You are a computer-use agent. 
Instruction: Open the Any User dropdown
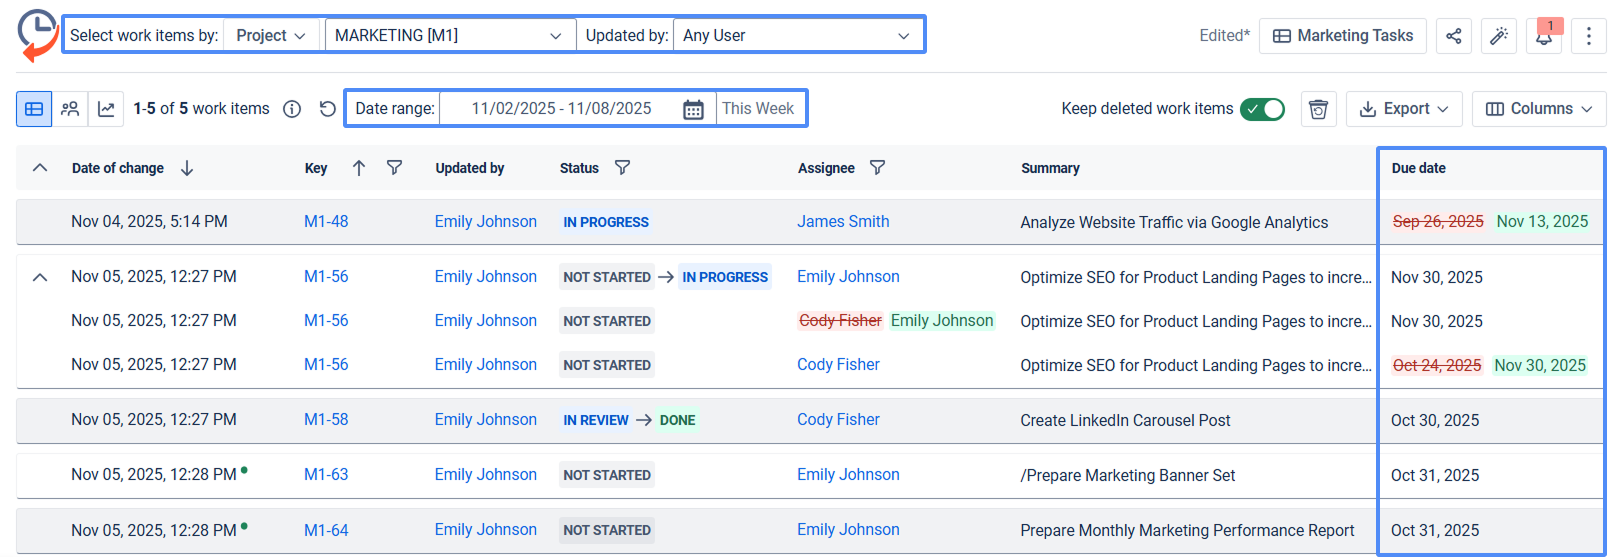click(798, 36)
